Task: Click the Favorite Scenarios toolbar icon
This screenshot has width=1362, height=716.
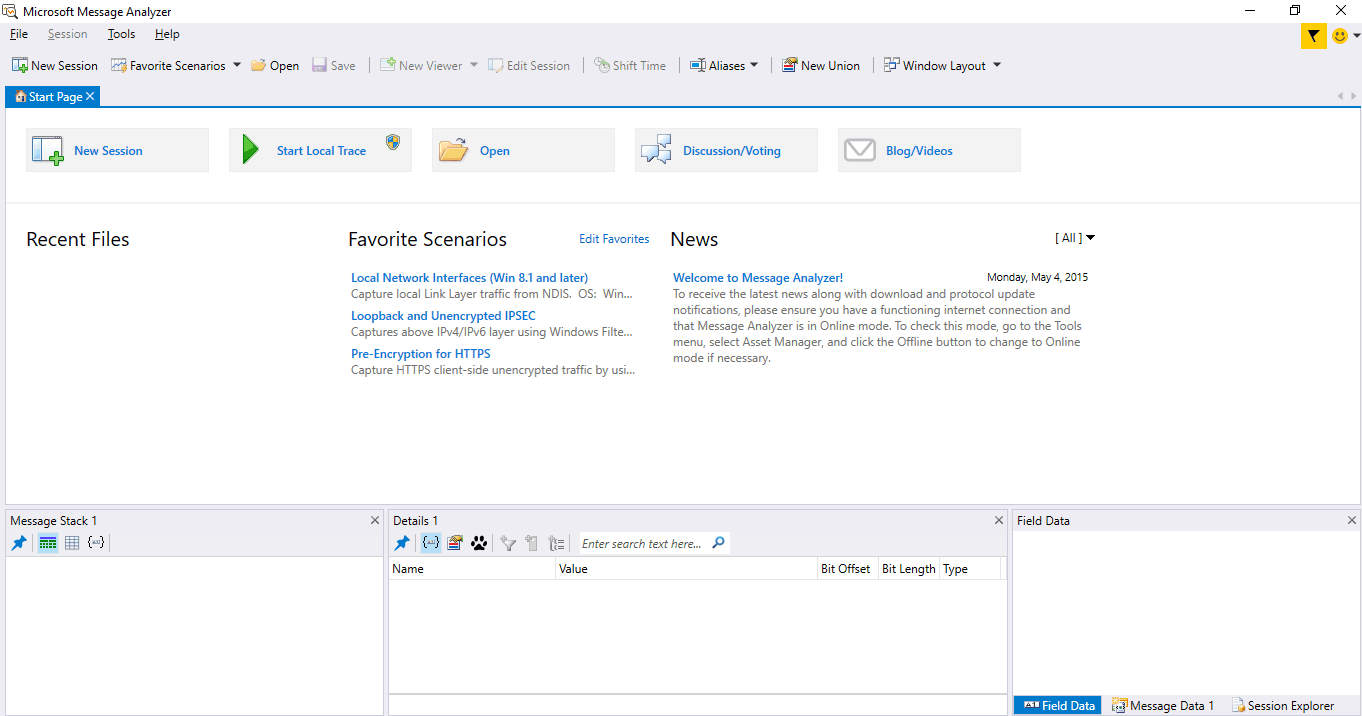Action: pyautogui.click(x=119, y=65)
